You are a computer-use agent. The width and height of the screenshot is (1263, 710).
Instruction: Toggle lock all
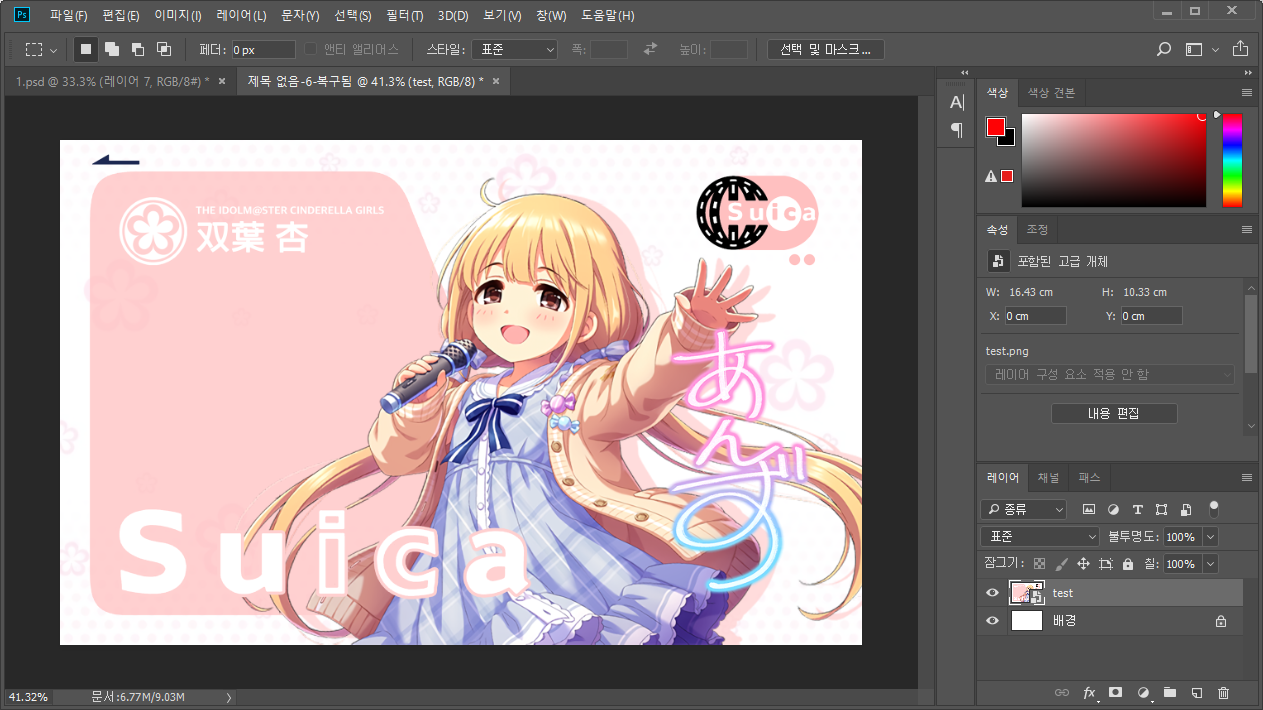click(x=1128, y=564)
